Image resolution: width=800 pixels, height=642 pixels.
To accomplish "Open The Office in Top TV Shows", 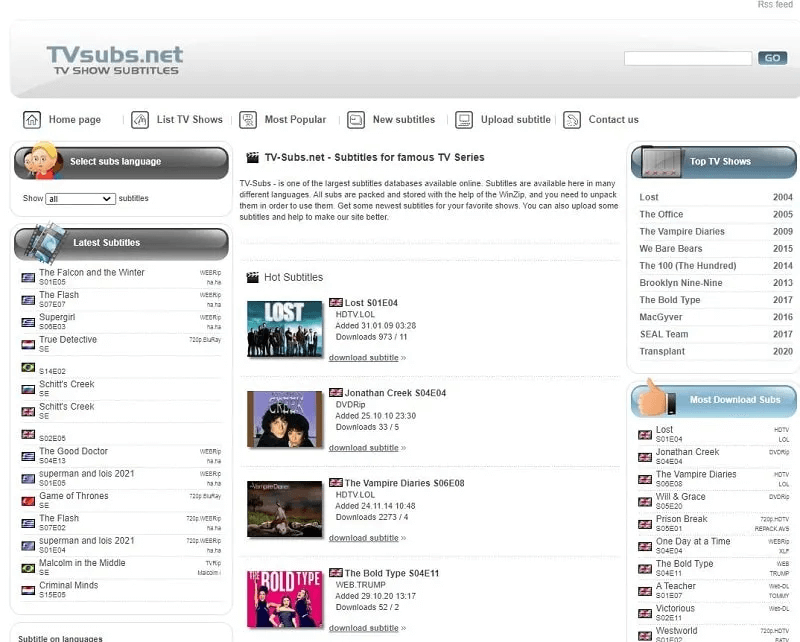I will (x=661, y=214).
